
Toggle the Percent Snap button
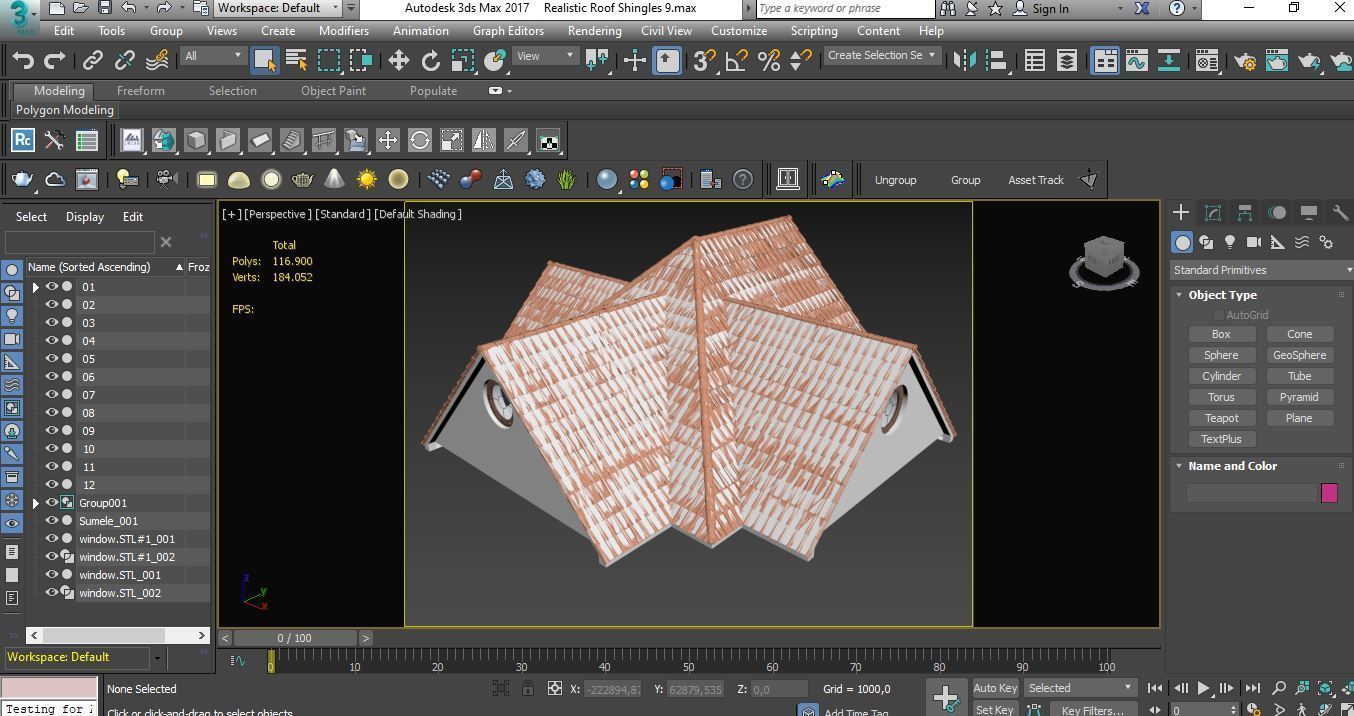[x=768, y=60]
